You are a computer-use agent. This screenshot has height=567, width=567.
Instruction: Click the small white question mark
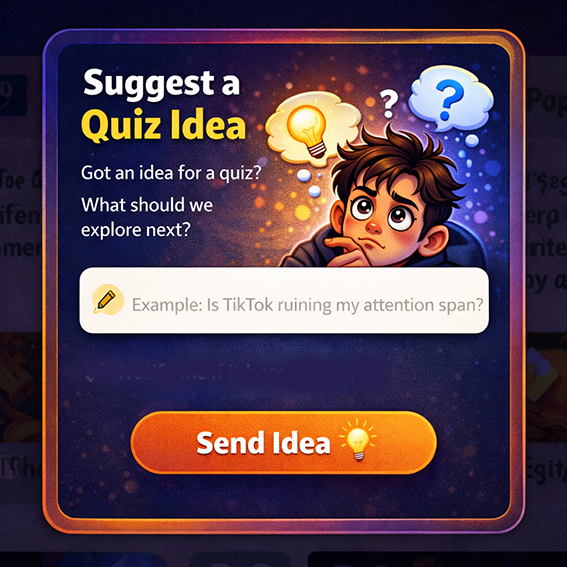click(x=388, y=103)
